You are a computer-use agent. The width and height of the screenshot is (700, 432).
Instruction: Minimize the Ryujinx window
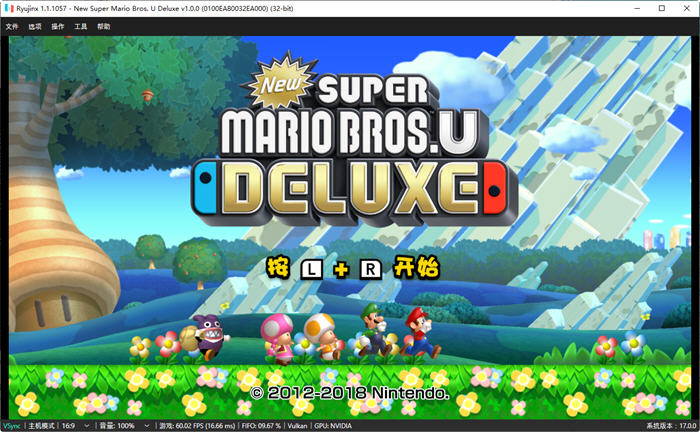click(638, 8)
